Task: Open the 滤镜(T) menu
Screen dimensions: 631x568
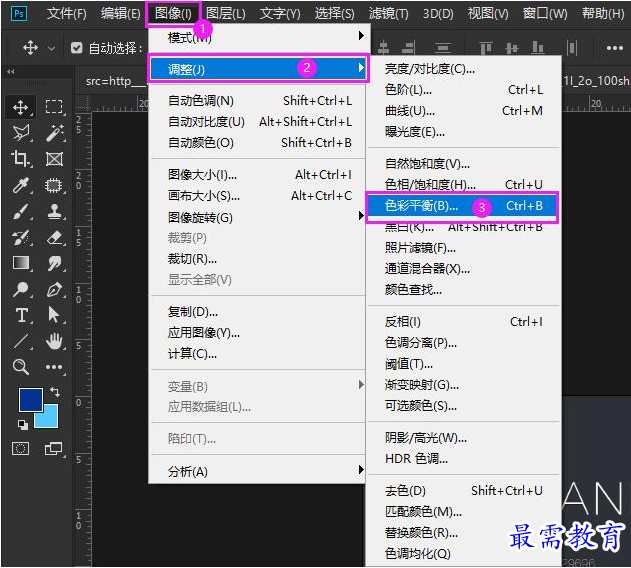Action: point(388,14)
